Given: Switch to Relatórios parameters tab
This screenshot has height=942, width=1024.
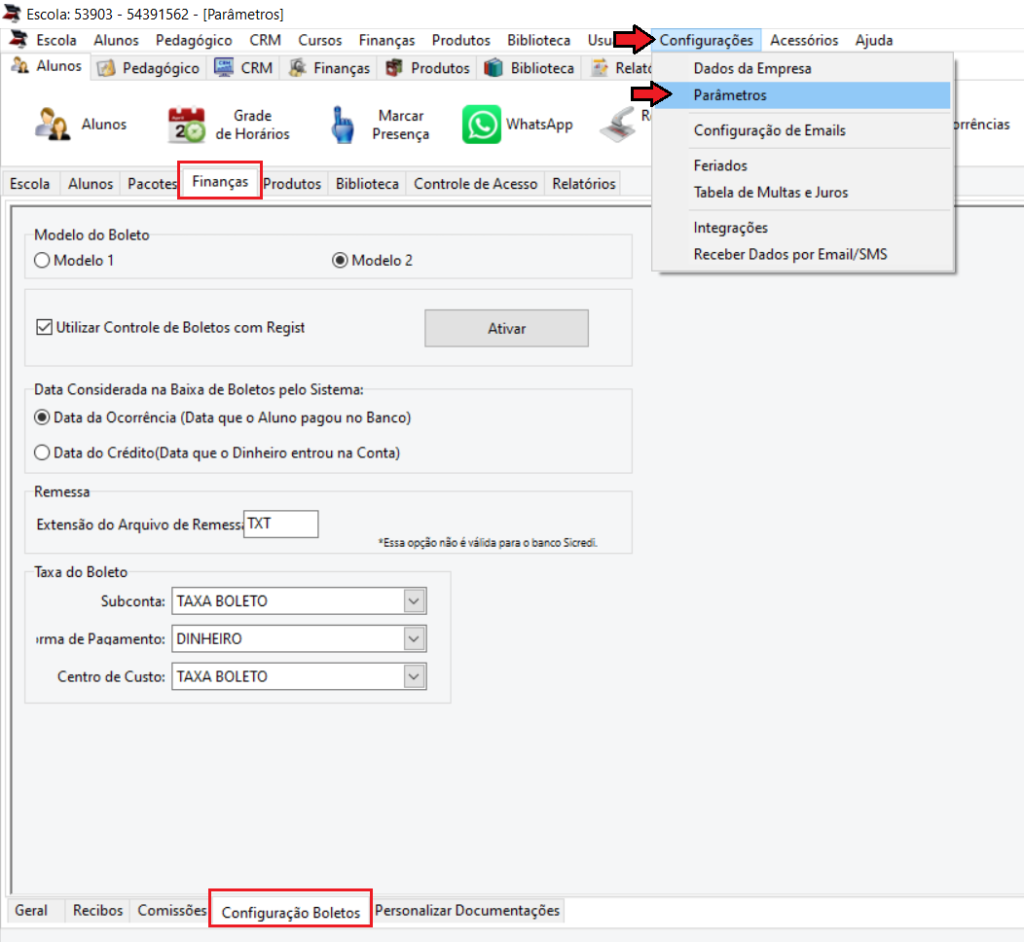Looking at the screenshot, I should pos(584,184).
